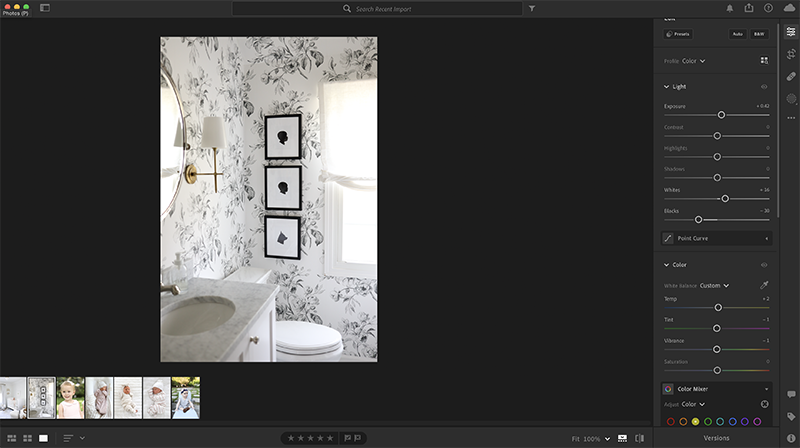Collapse the Light section

pyautogui.click(x=666, y=87)
